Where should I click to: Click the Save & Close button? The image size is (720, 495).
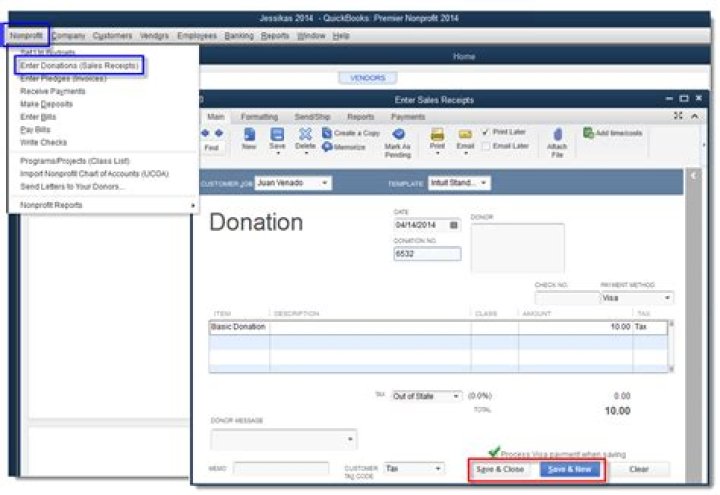click(x=500, y=469)
